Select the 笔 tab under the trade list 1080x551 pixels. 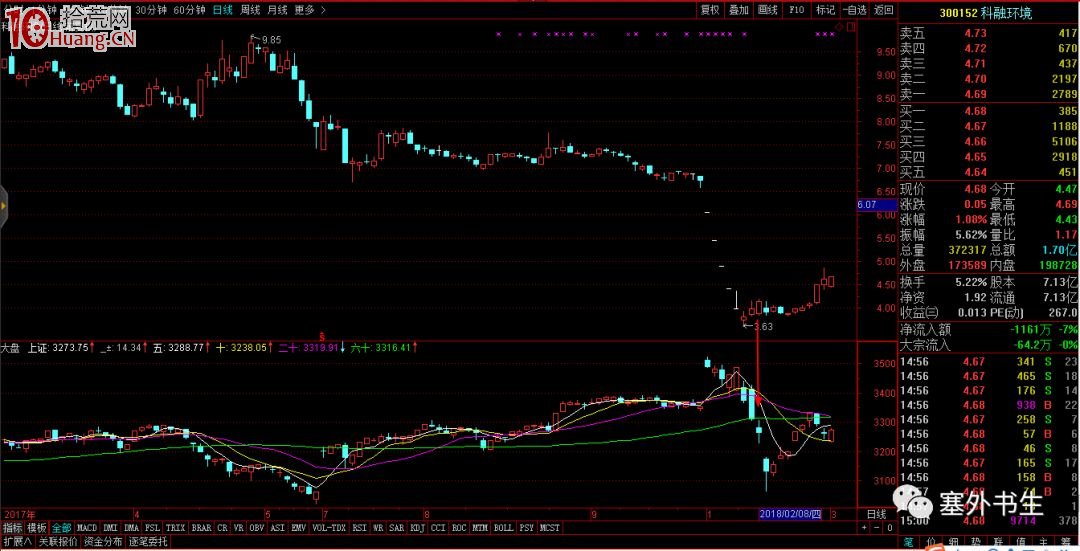pyautogui.click(x=908, y=544)
